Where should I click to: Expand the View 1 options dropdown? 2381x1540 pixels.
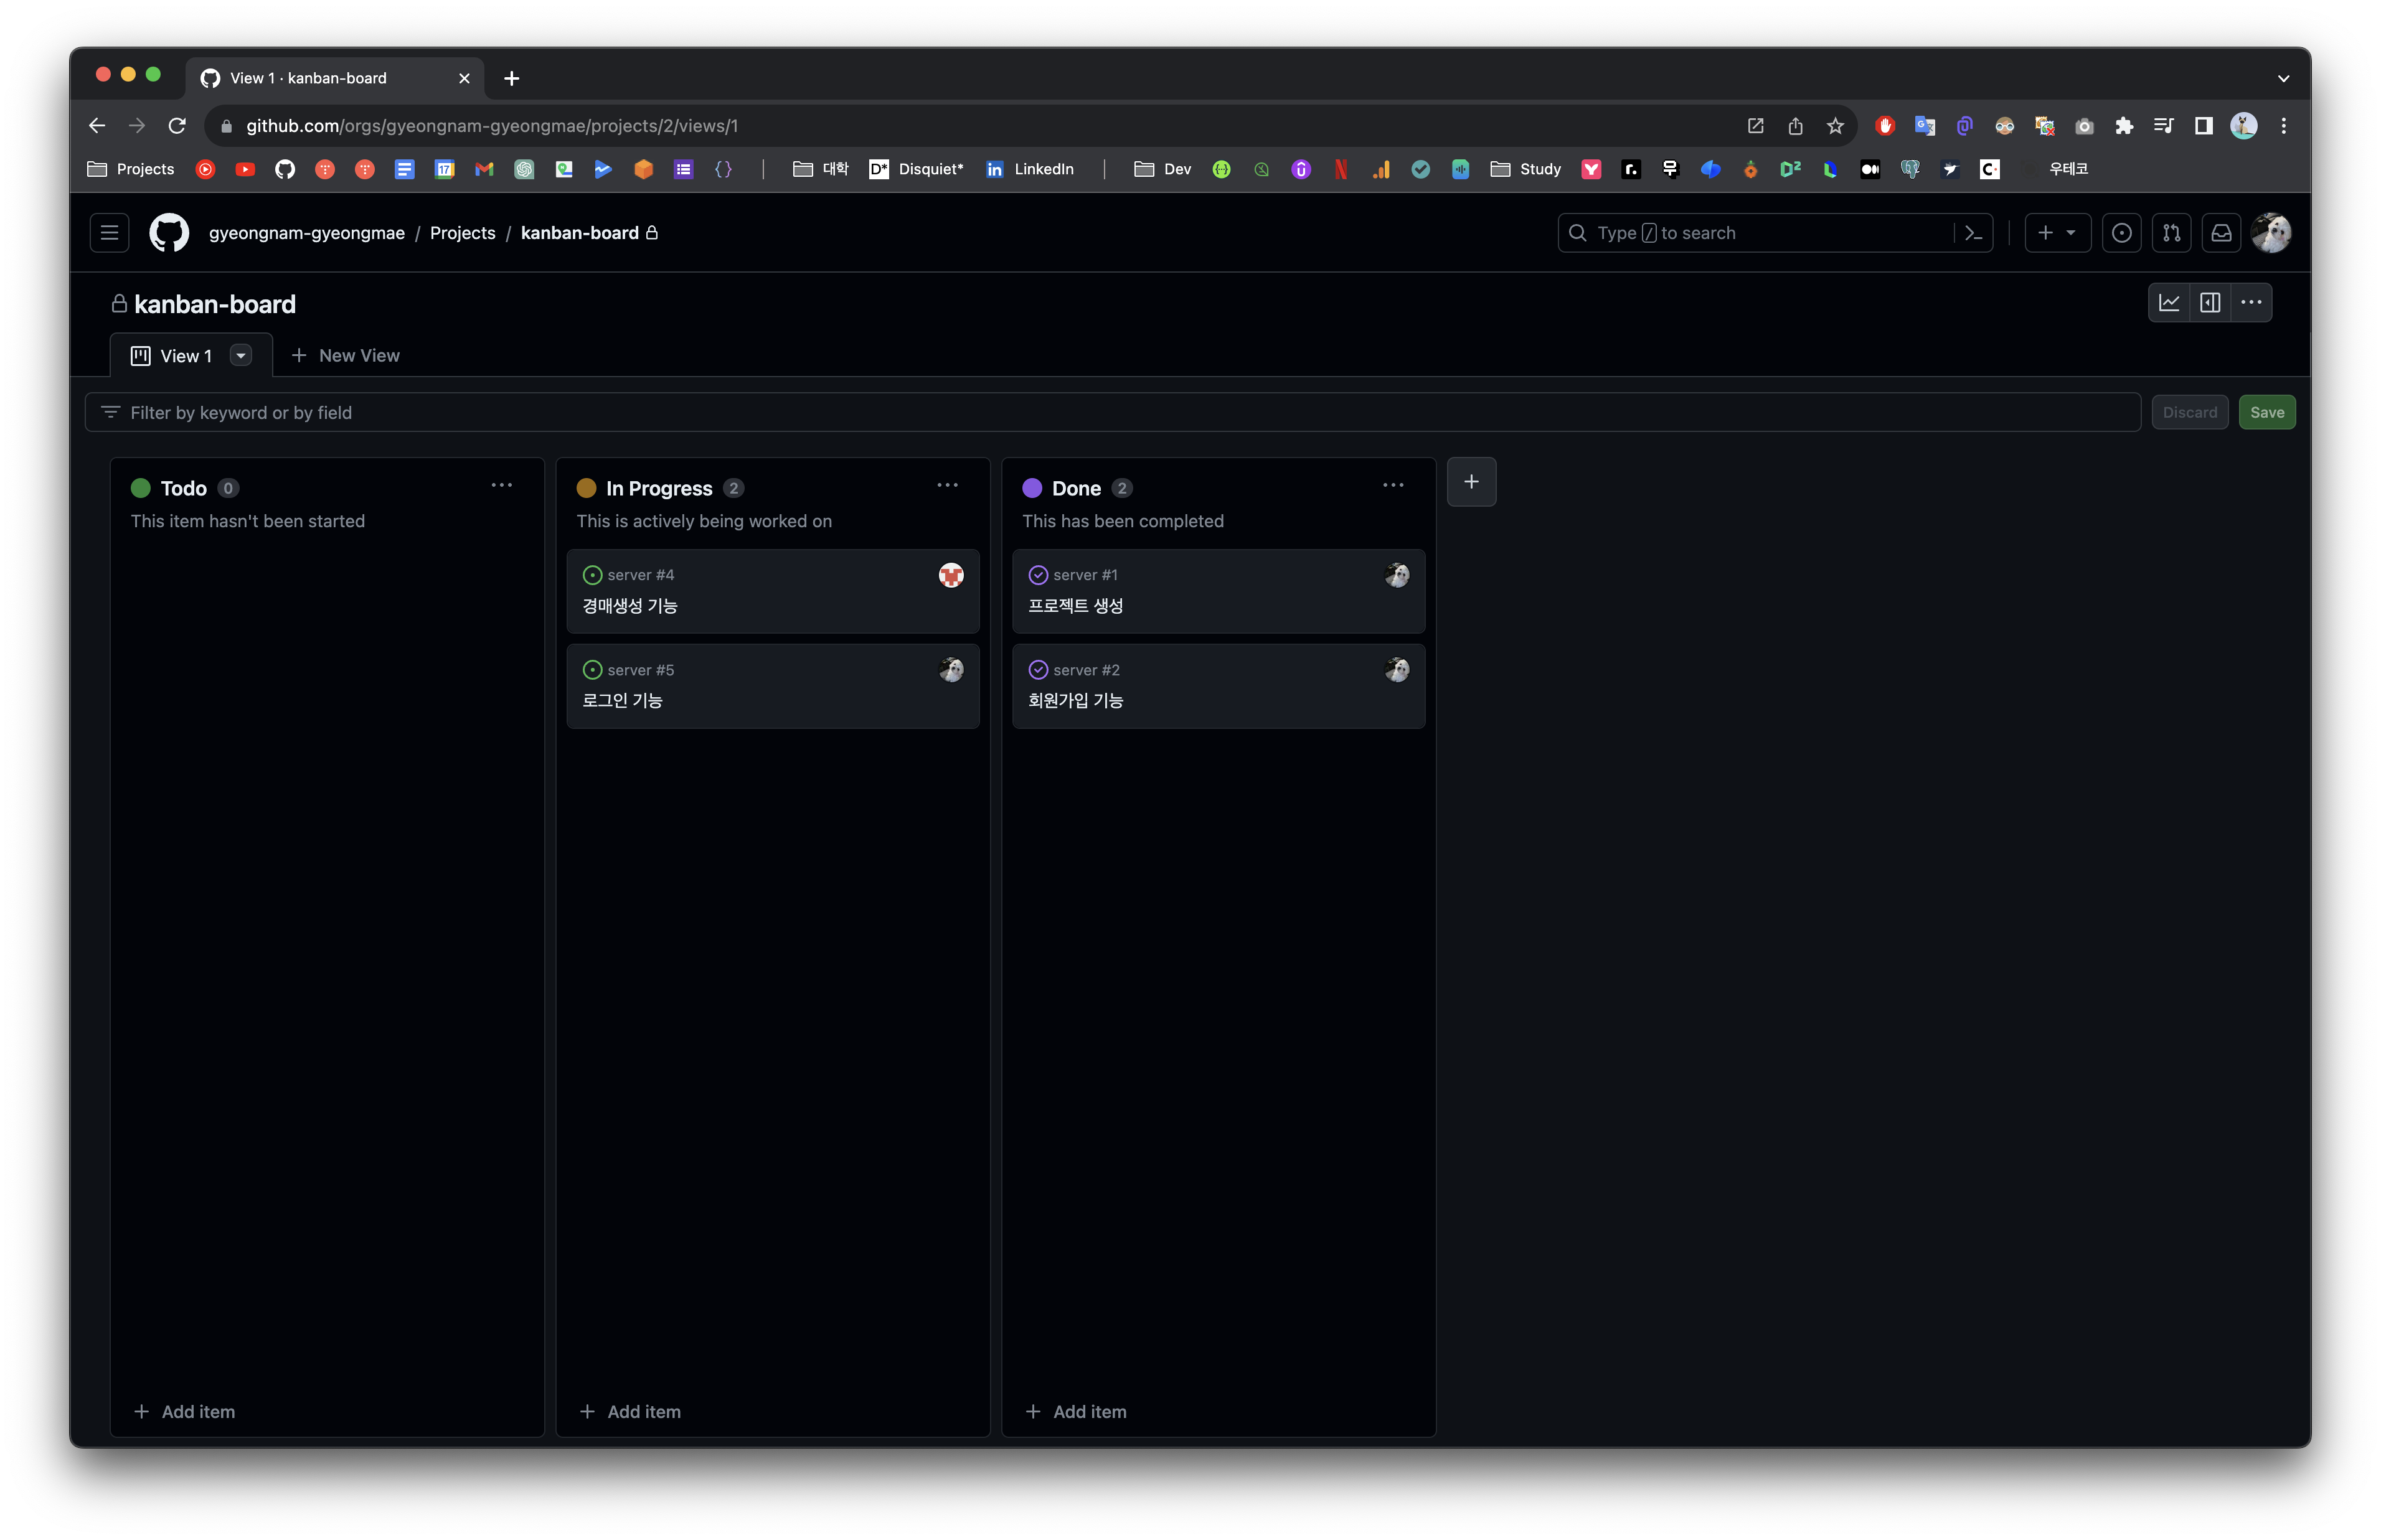[x=241, y=356]
